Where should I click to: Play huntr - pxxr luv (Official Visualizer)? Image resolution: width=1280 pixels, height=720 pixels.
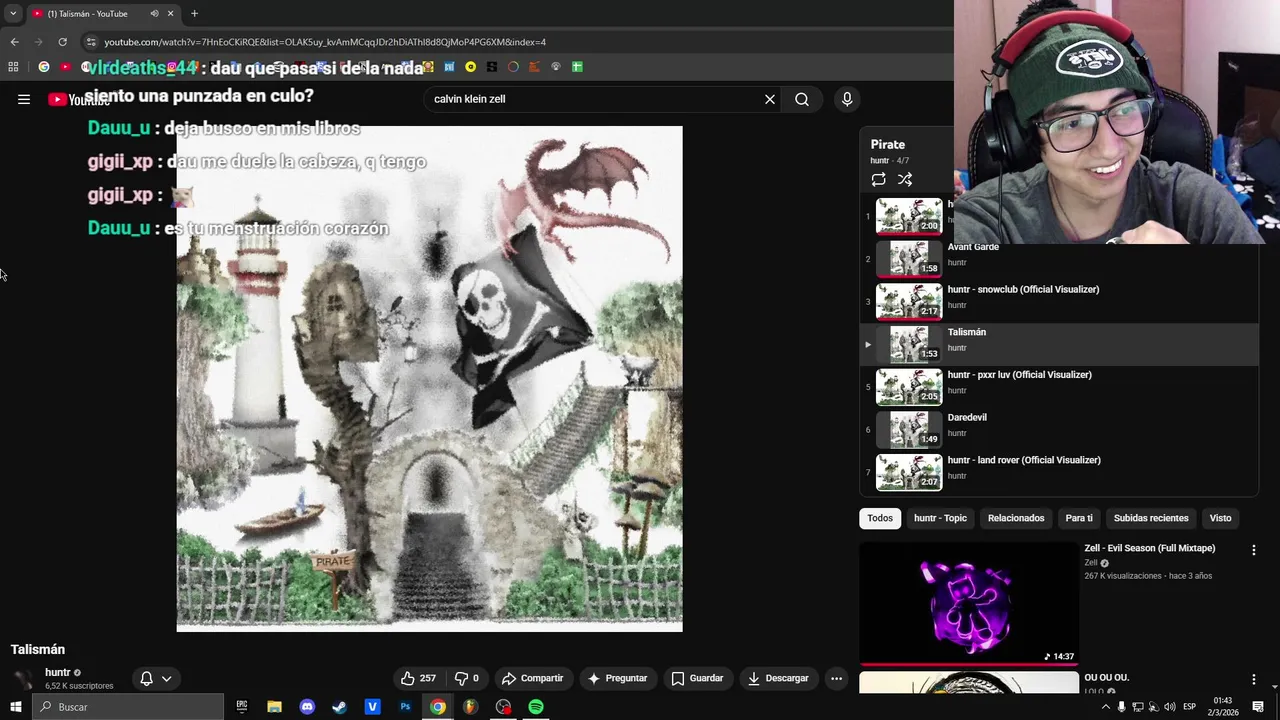[x=1059, y=386]
